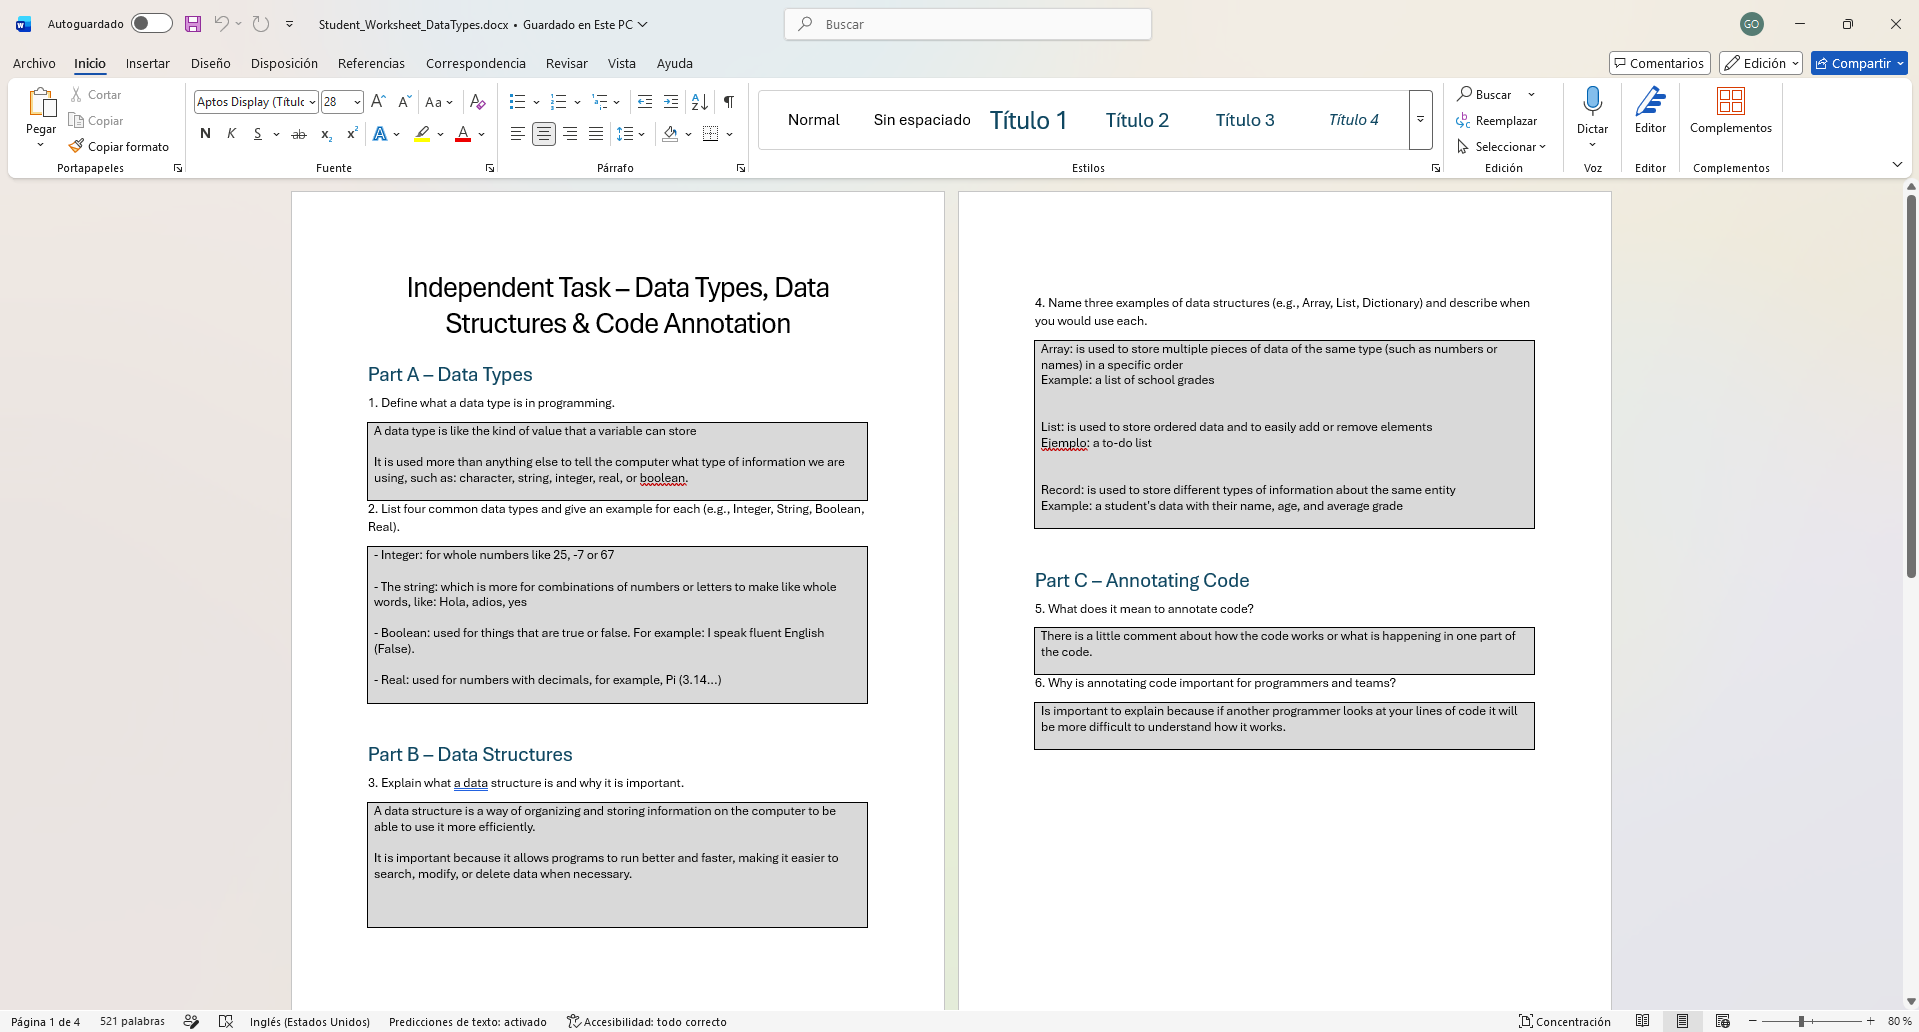1919x1032 pixels.
Task: Switch to Referencias tab
Action: tap(371, 63)
